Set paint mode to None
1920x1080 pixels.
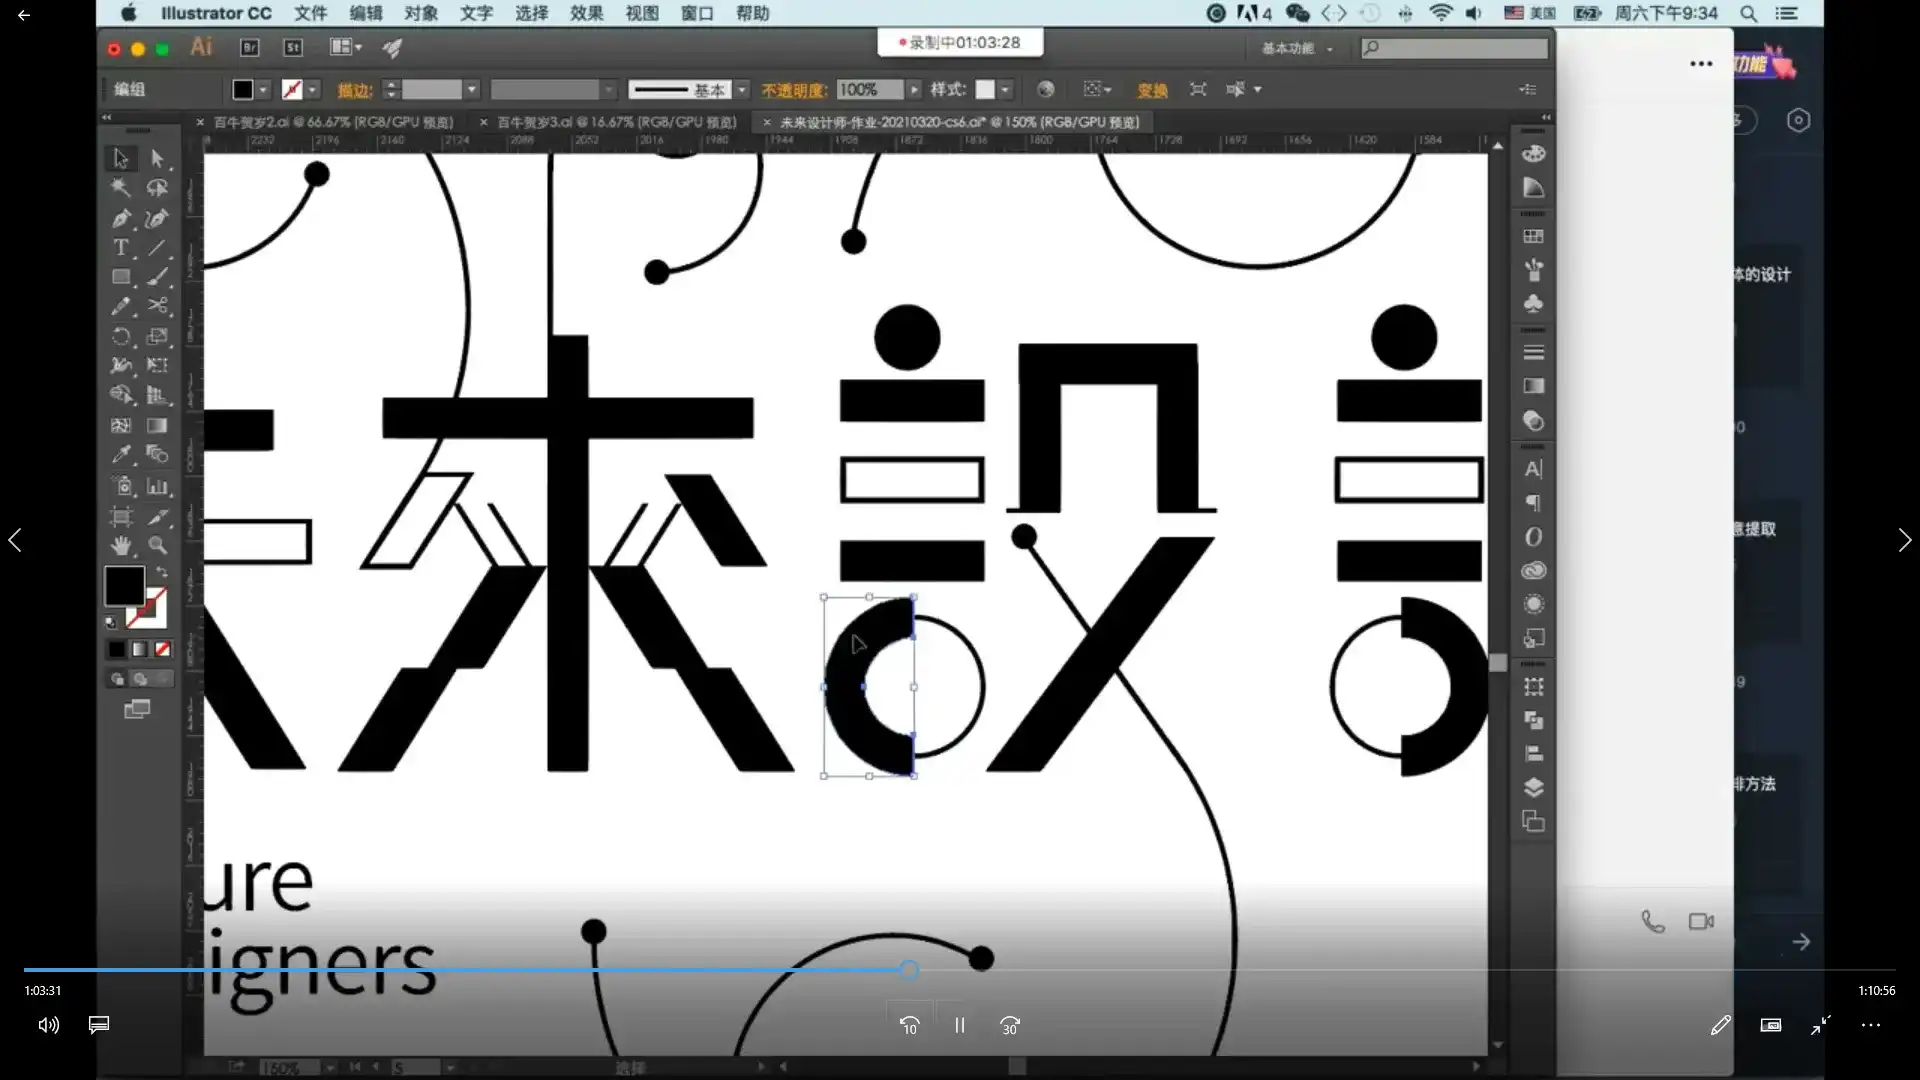(162, 649)
